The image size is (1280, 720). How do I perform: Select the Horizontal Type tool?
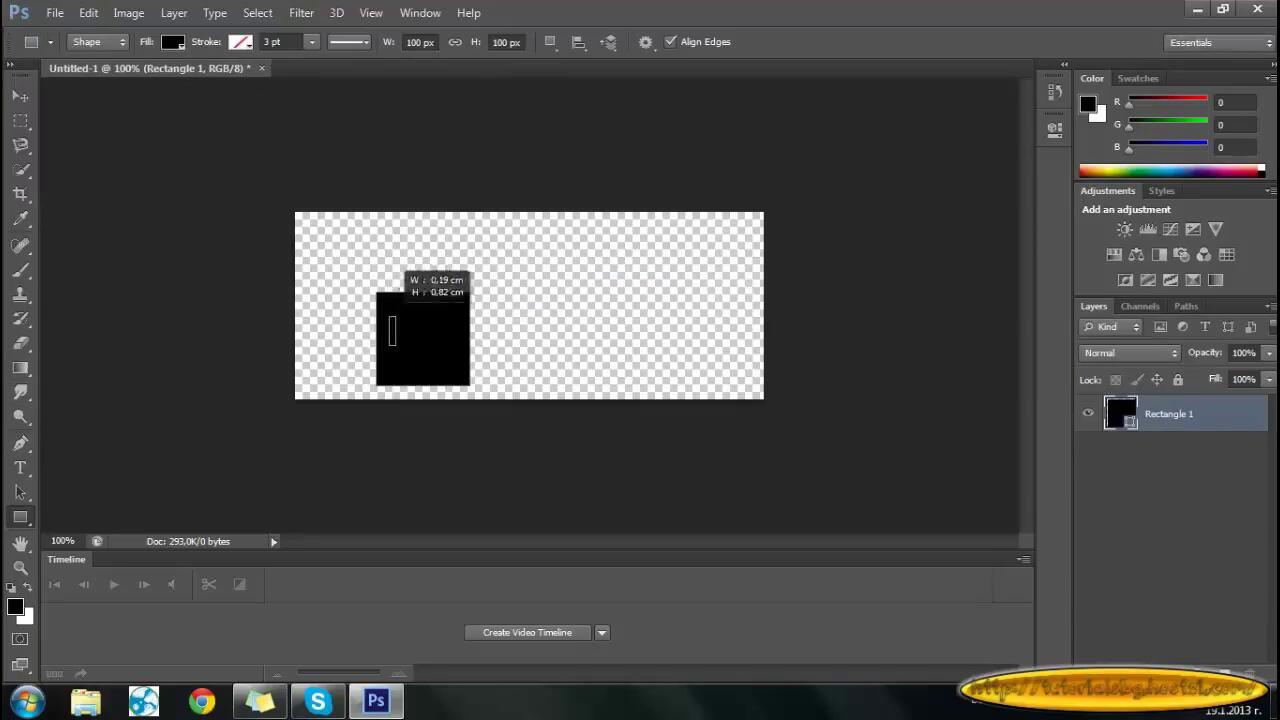[x=20, y=468]
